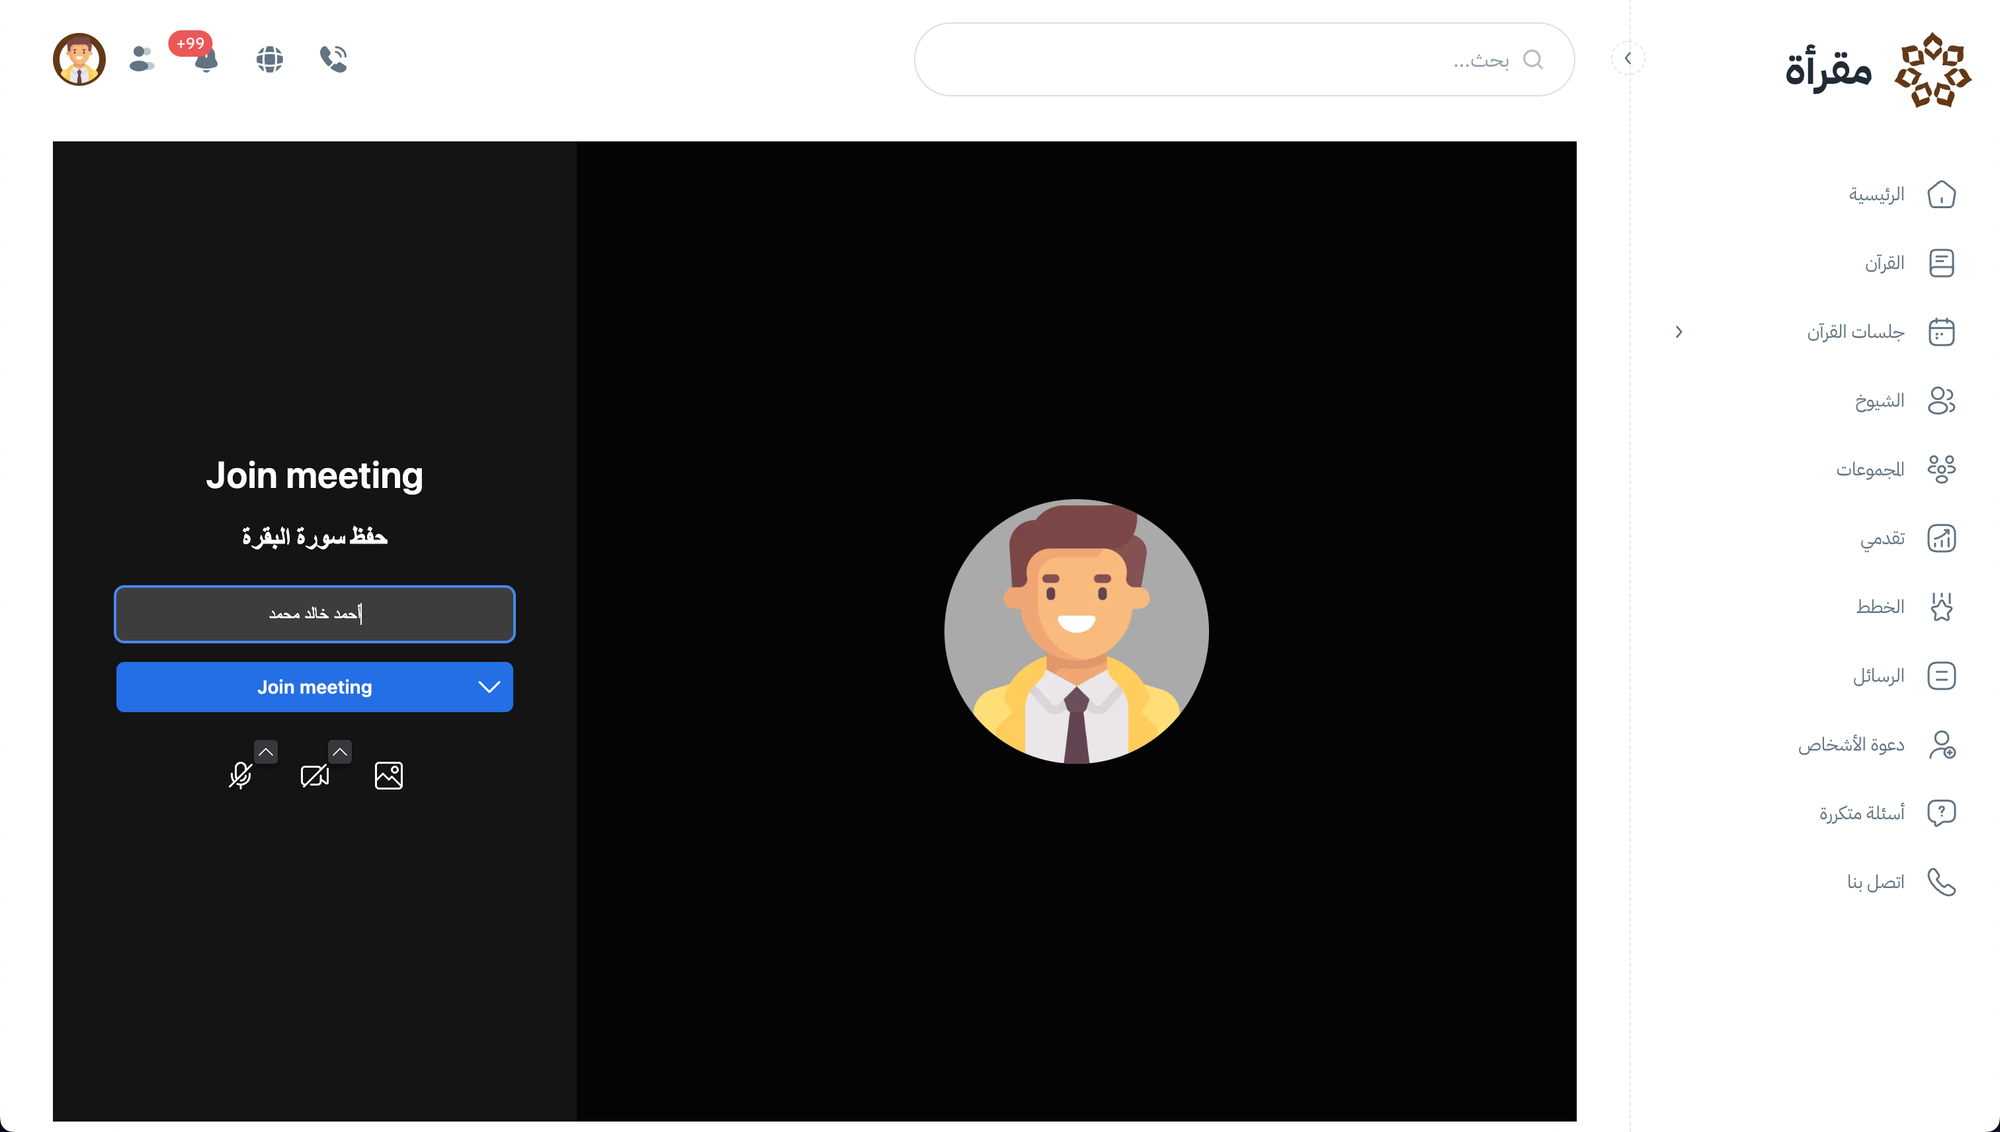Toggle the muted microphone

tap(240, 775)
